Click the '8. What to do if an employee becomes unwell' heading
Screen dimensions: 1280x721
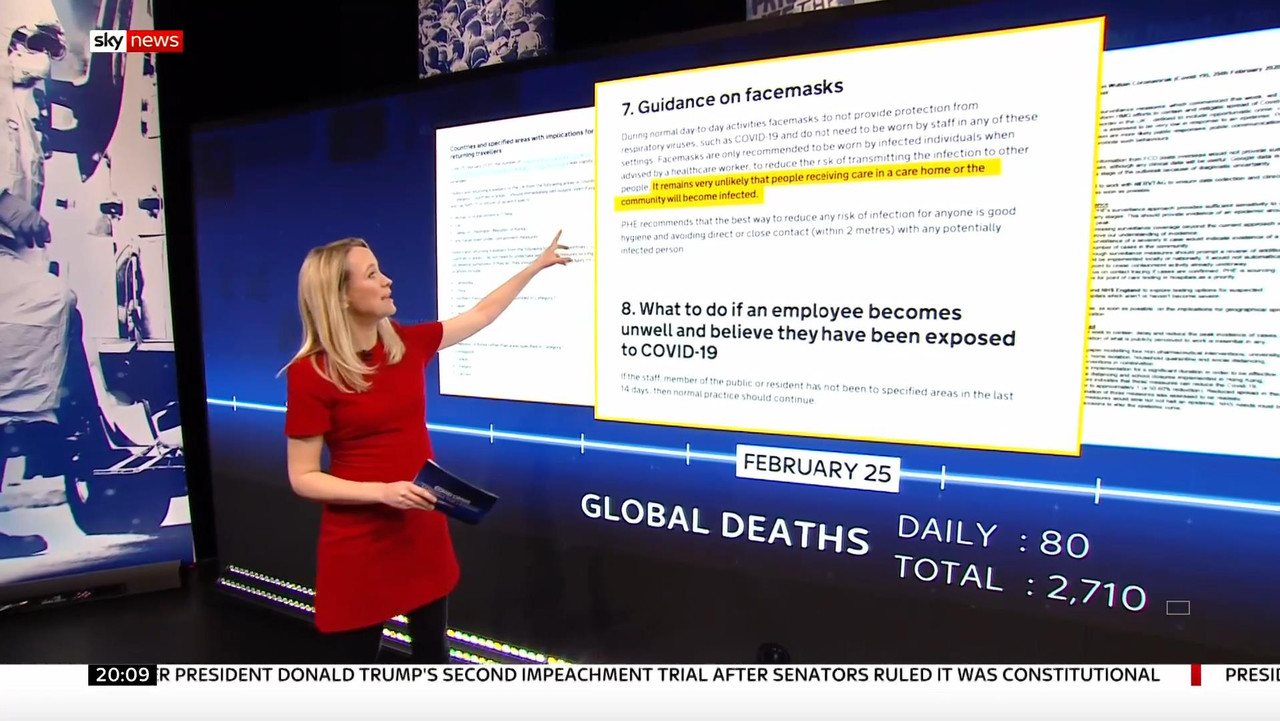pyautogui.click(x=817, y=330)
